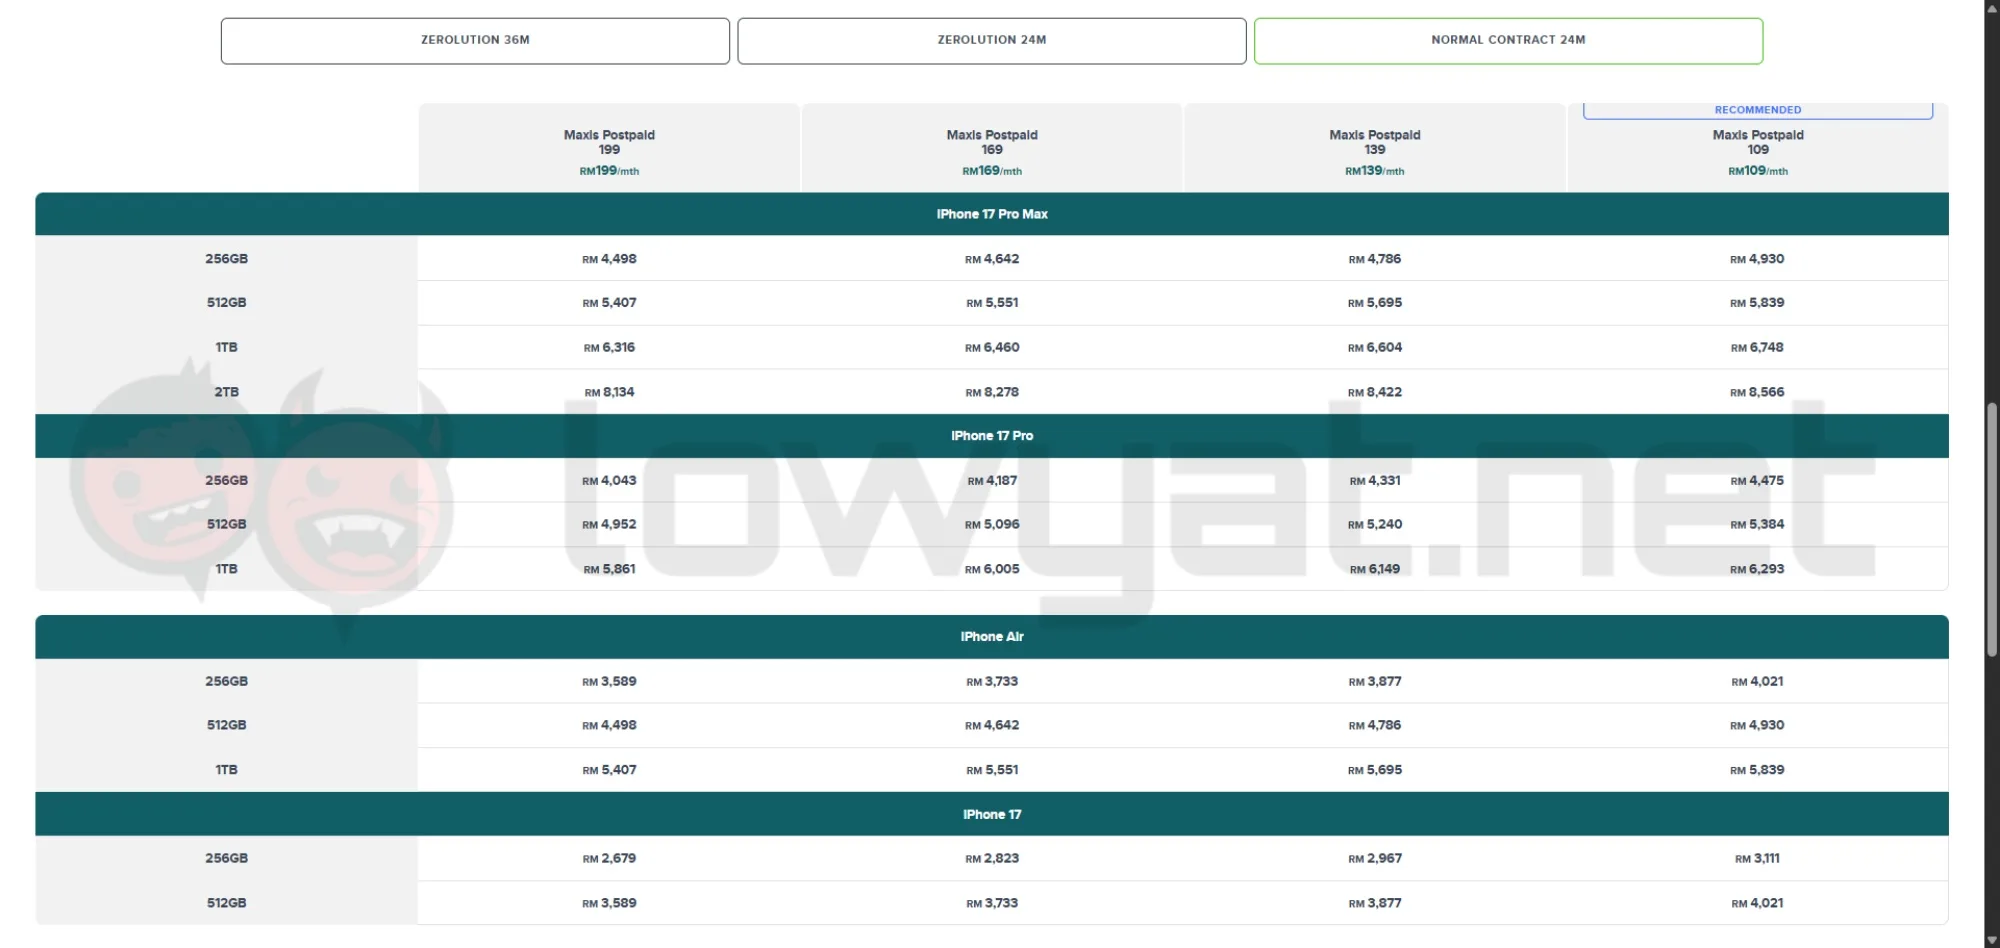2000x948 pixels.
Task: Select the 256GB row label under iPhone 17 Pro
Action: tap(227, 481)
